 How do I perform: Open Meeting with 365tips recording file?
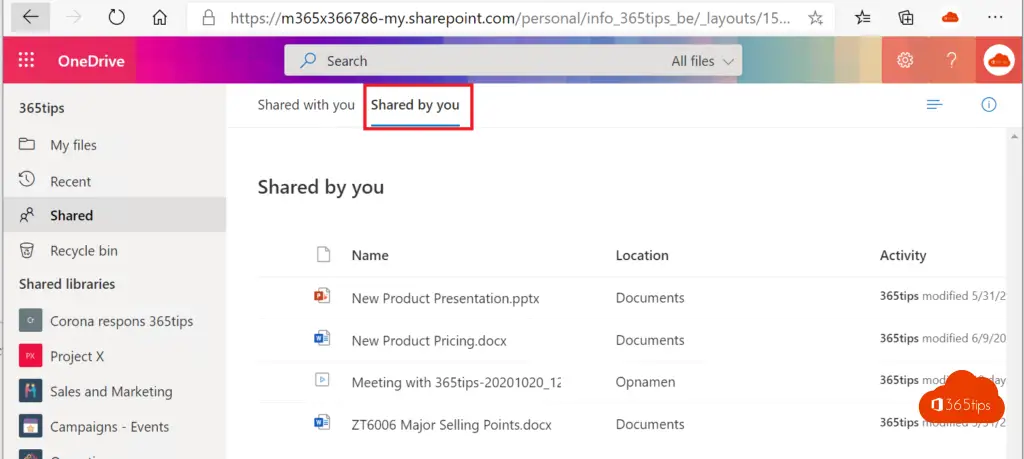click(x=456, y=383)
